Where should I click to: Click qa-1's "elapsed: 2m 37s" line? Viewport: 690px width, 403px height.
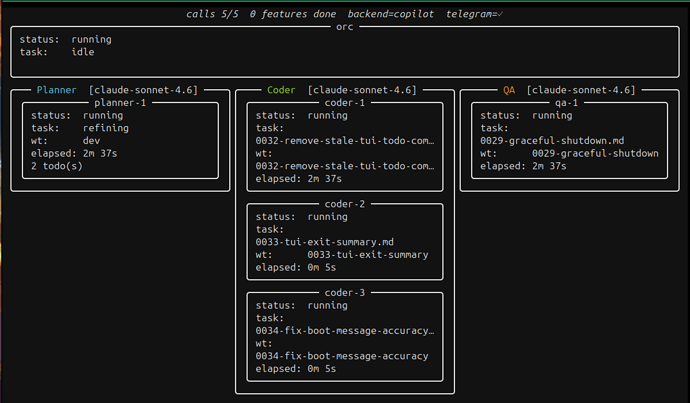tap(523, 166)
